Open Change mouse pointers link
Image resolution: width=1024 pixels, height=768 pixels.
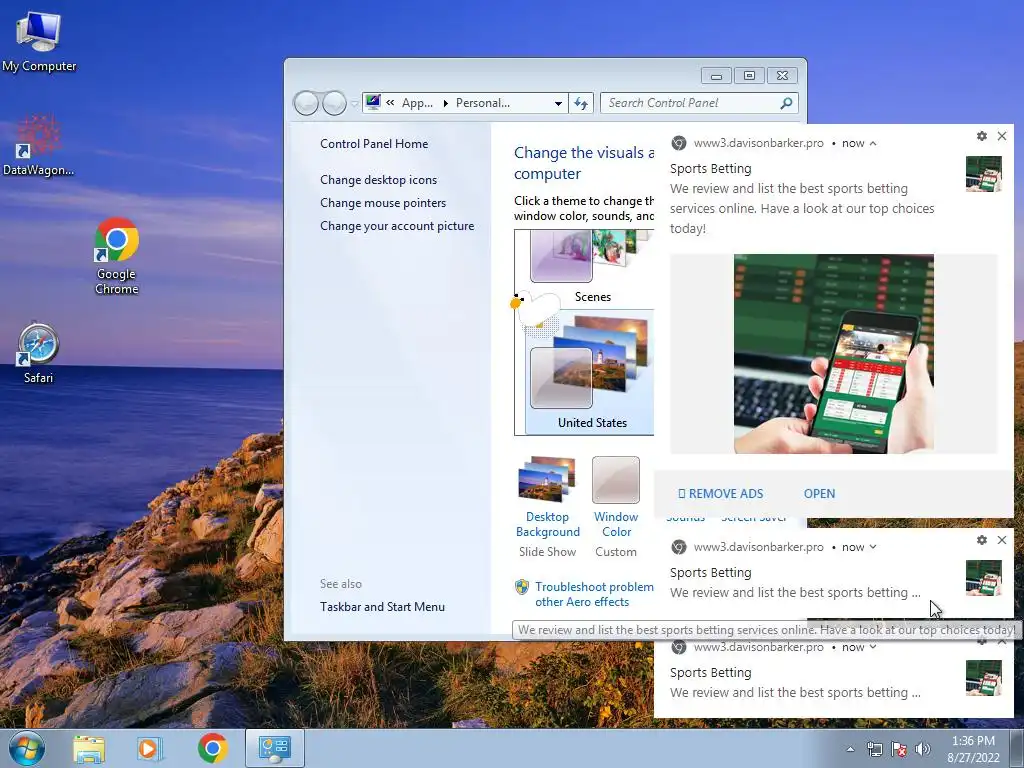tap(383, 202)
